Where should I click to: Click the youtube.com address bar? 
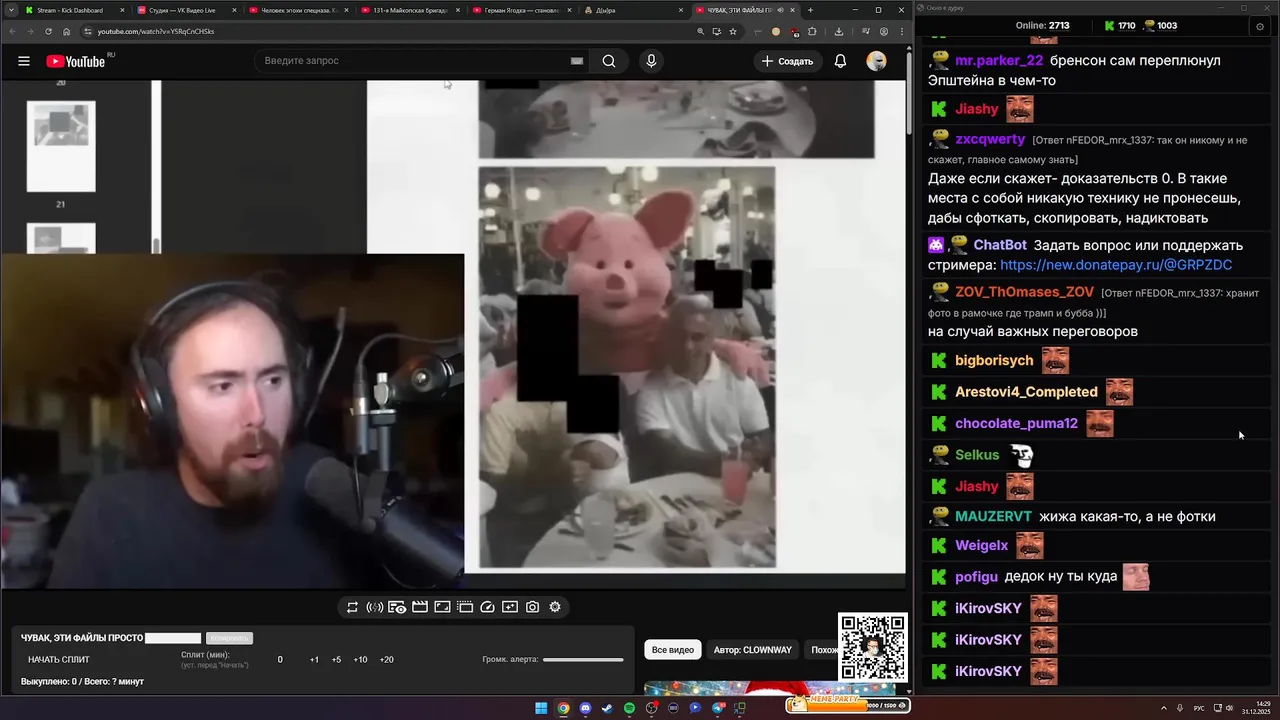390,31
